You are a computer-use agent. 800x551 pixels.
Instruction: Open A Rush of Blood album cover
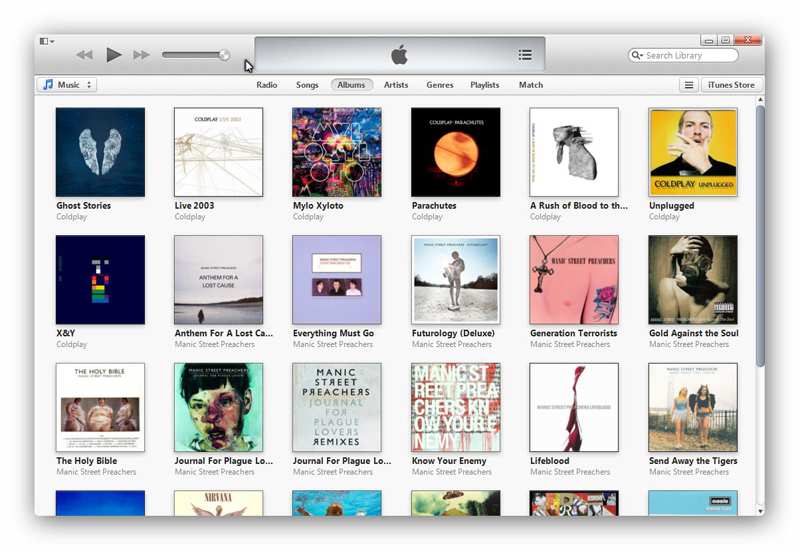coord(574,152)
